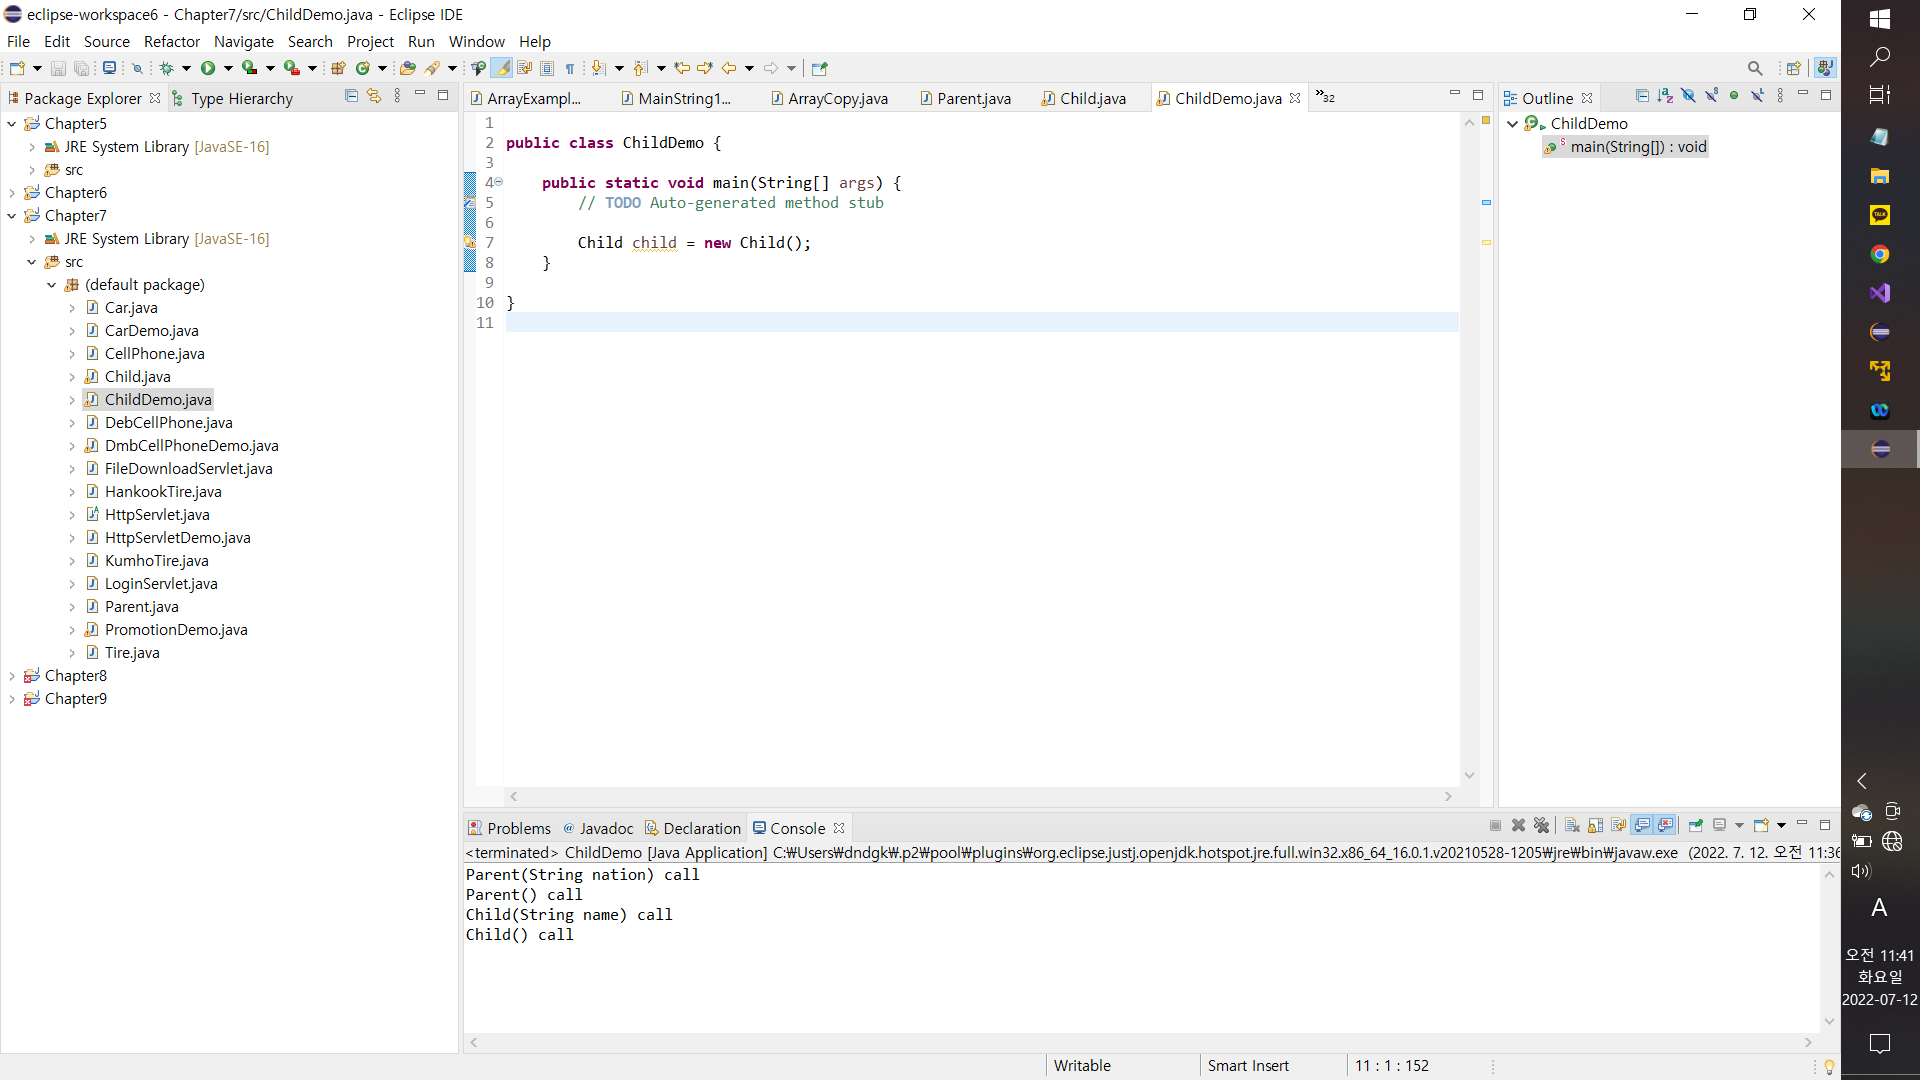Click the green Run button in toolbar
Image resolution: width=1920 pixels, height=1080 pixels.
(x=207, y=68)
